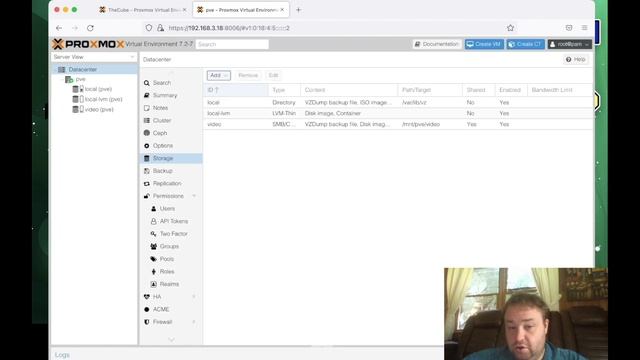Sort by the Content column header
The image size is (640, 360).
349,90
